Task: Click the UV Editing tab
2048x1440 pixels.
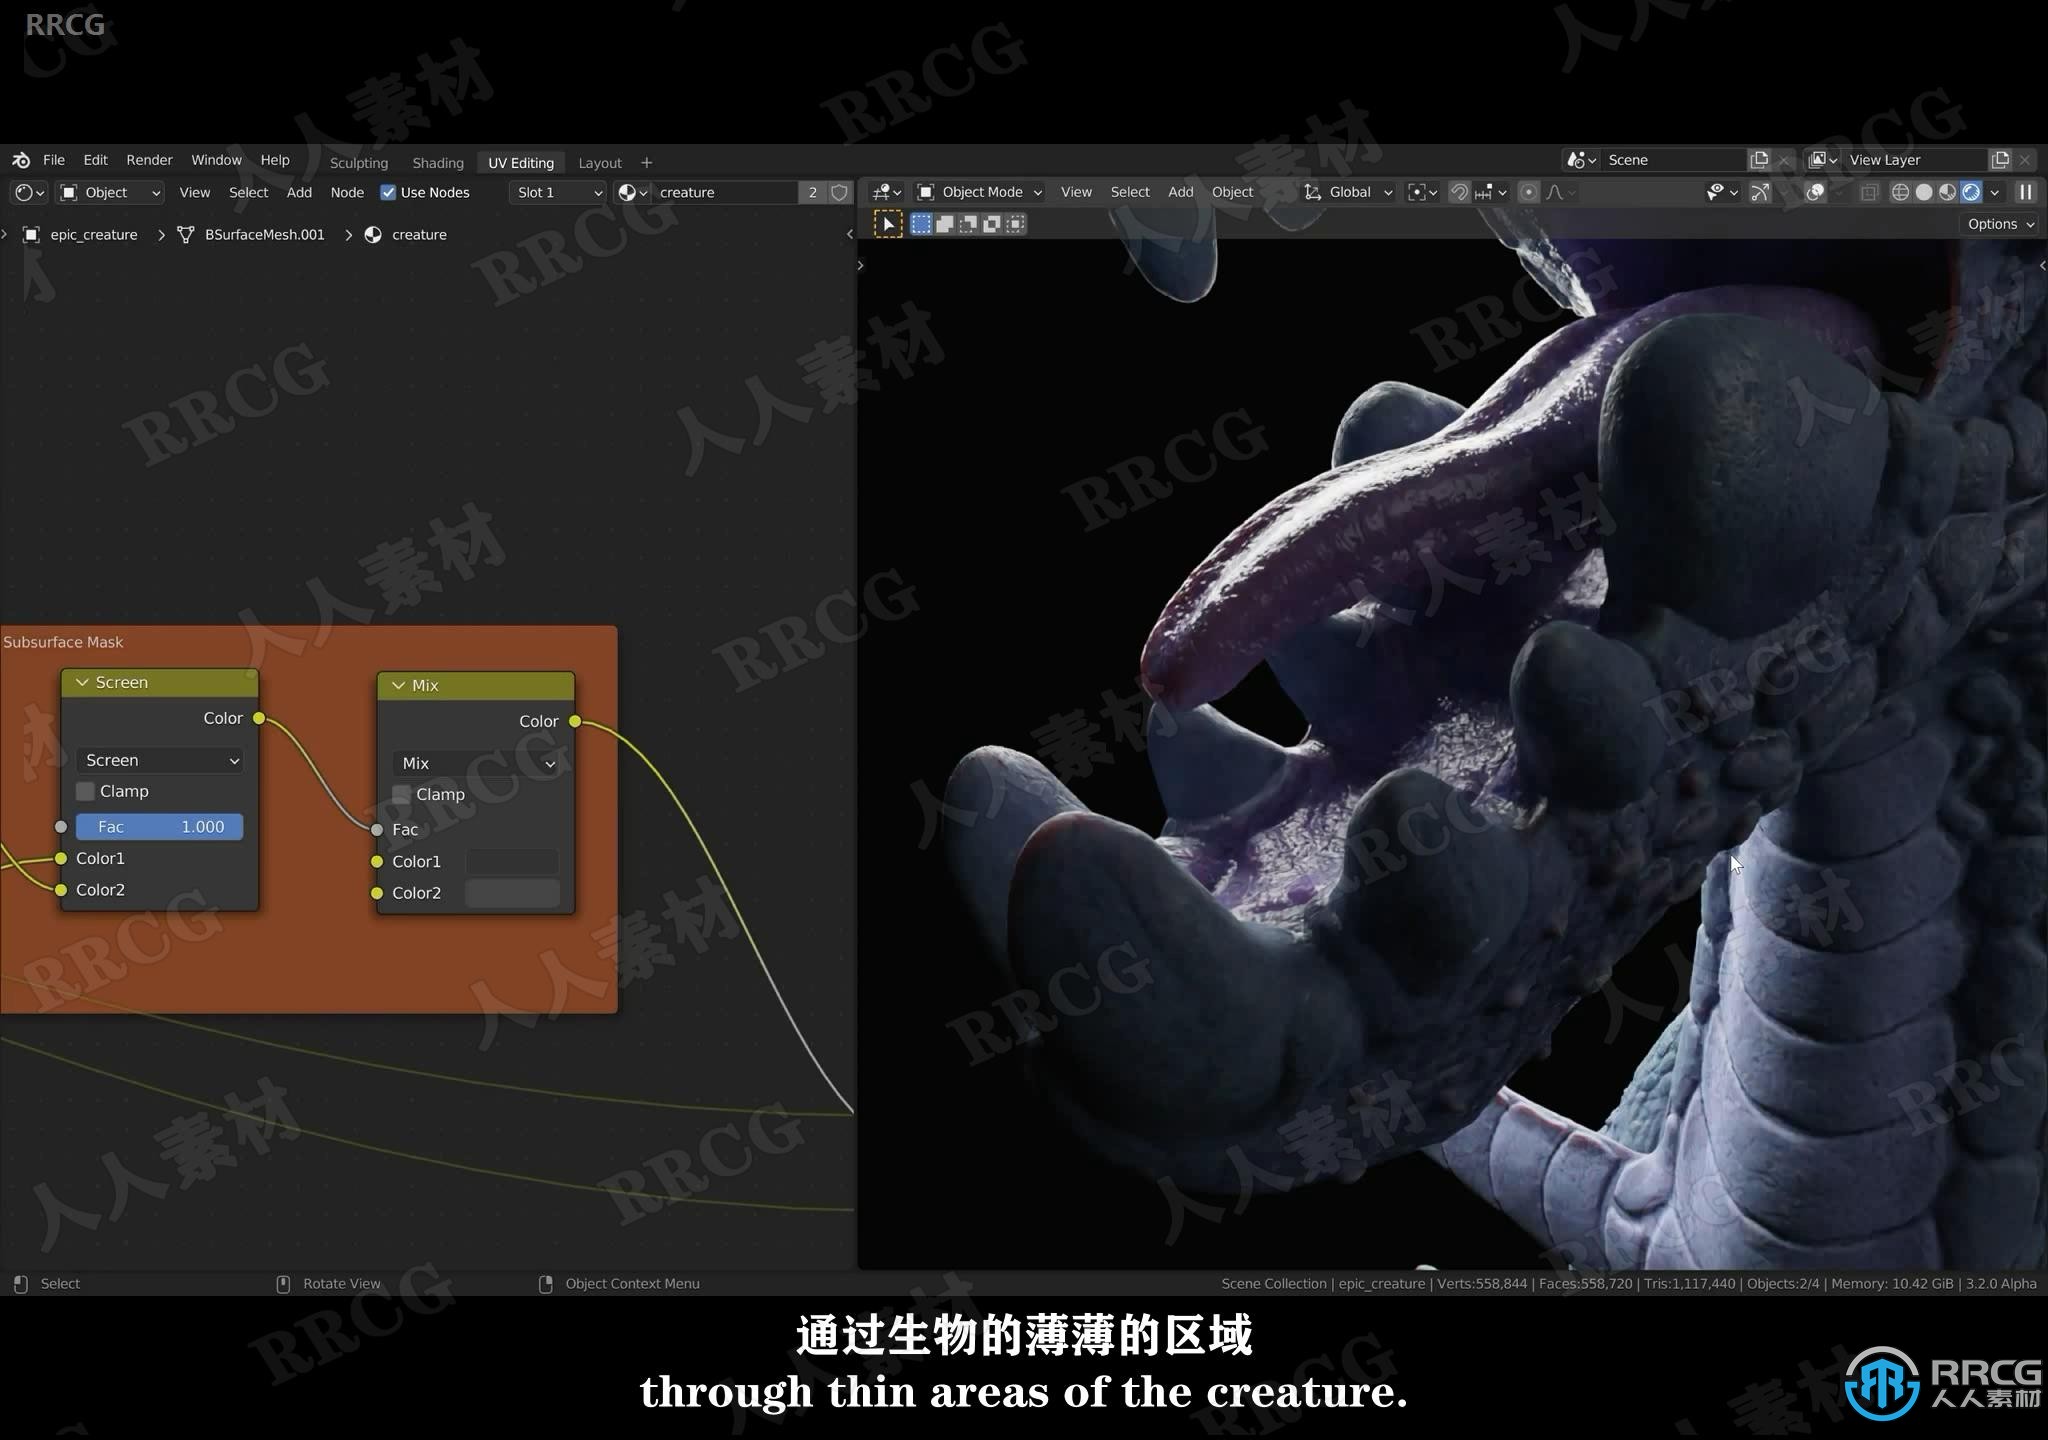Action: tap(521, 162)
